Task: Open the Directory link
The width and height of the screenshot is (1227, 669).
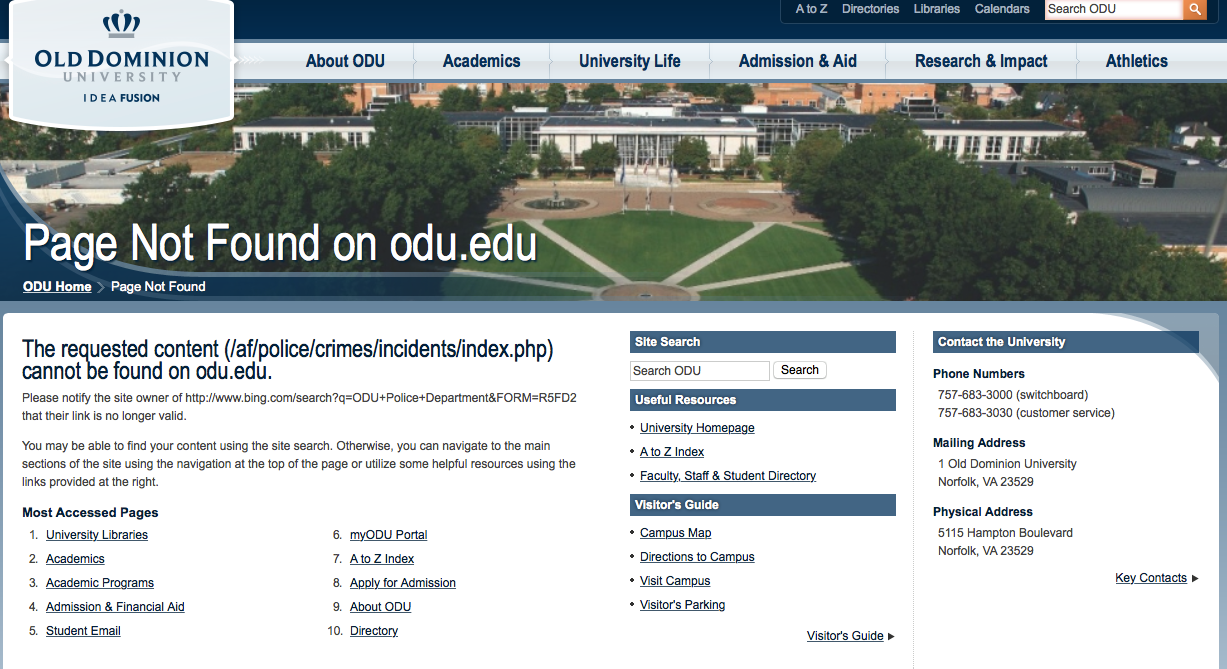Action: pyautogui.click(x=374, y=631)
